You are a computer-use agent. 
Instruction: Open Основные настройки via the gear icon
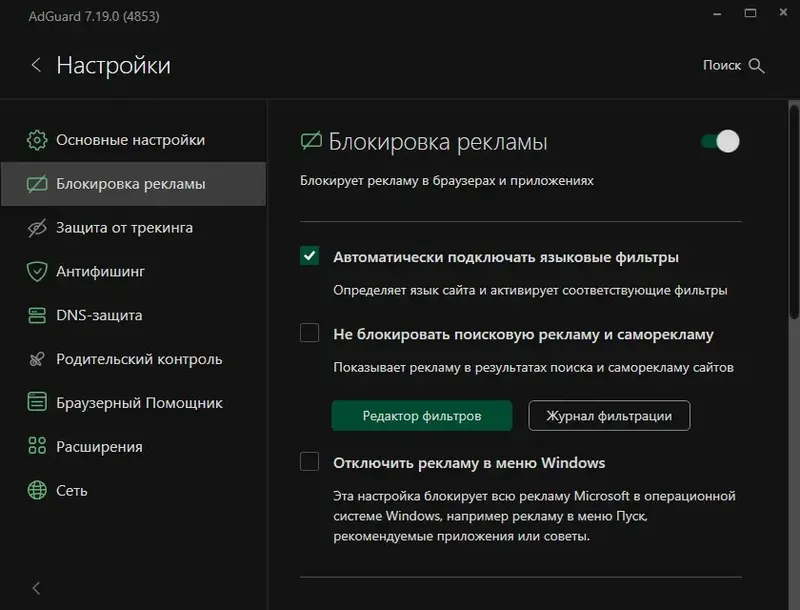click(x=38, y=139)
